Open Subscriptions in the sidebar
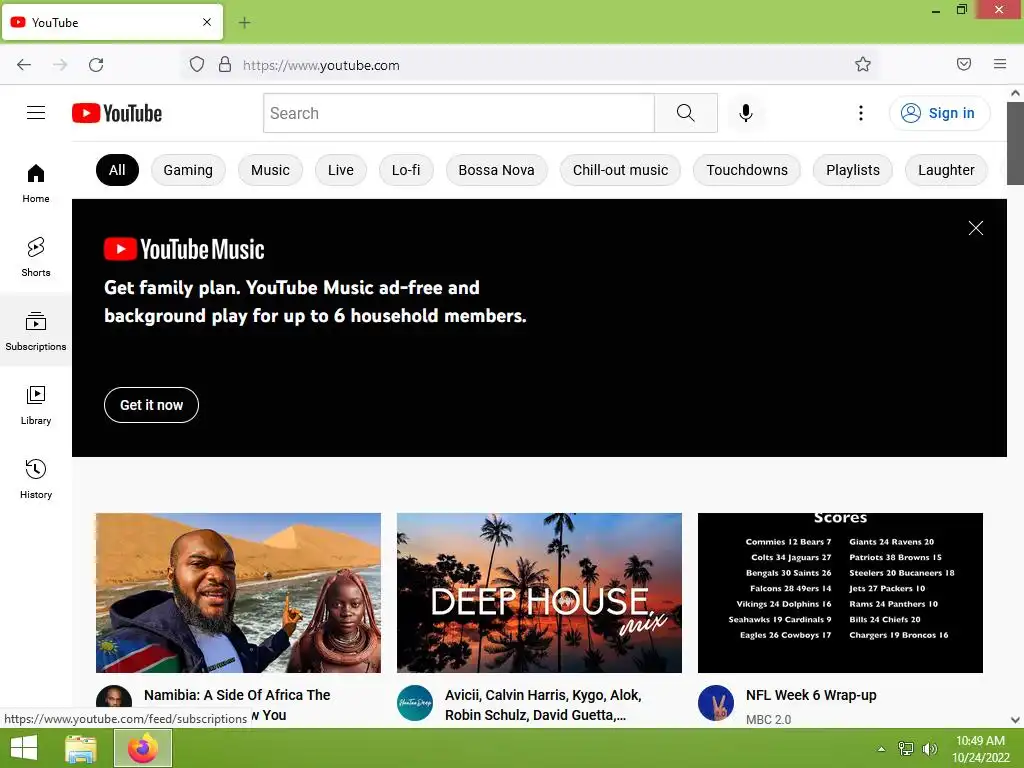This screenshot has width=1024, height=768. tap(36, 331)
